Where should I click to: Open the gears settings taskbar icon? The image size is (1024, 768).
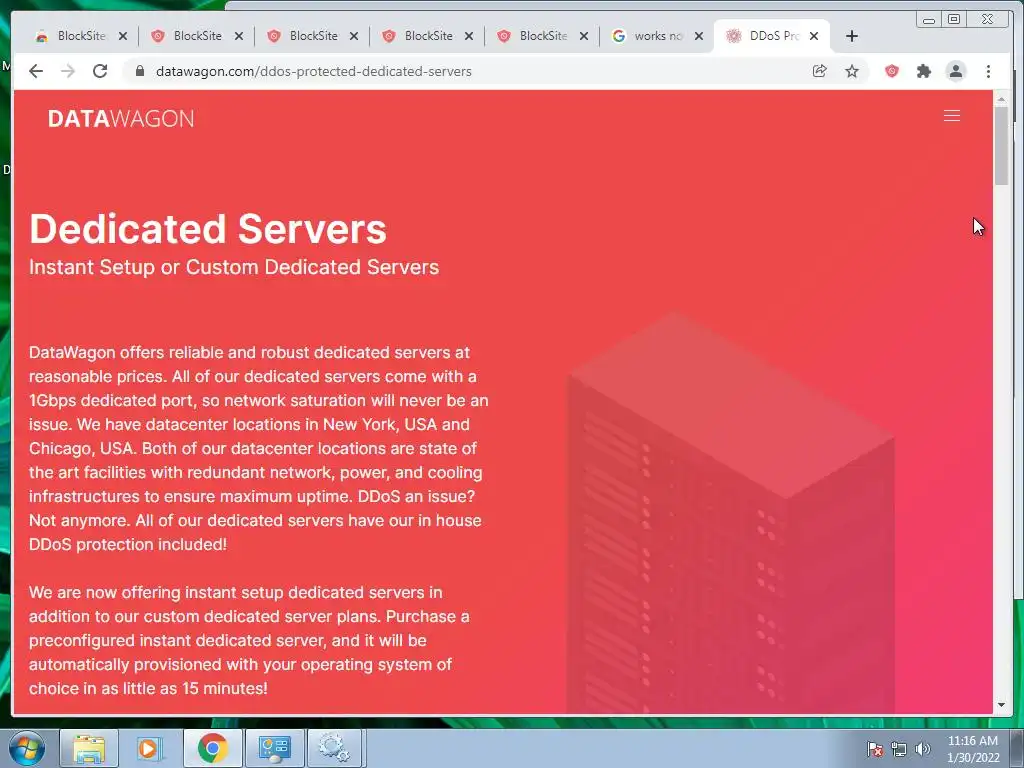[x=334, y=748]
